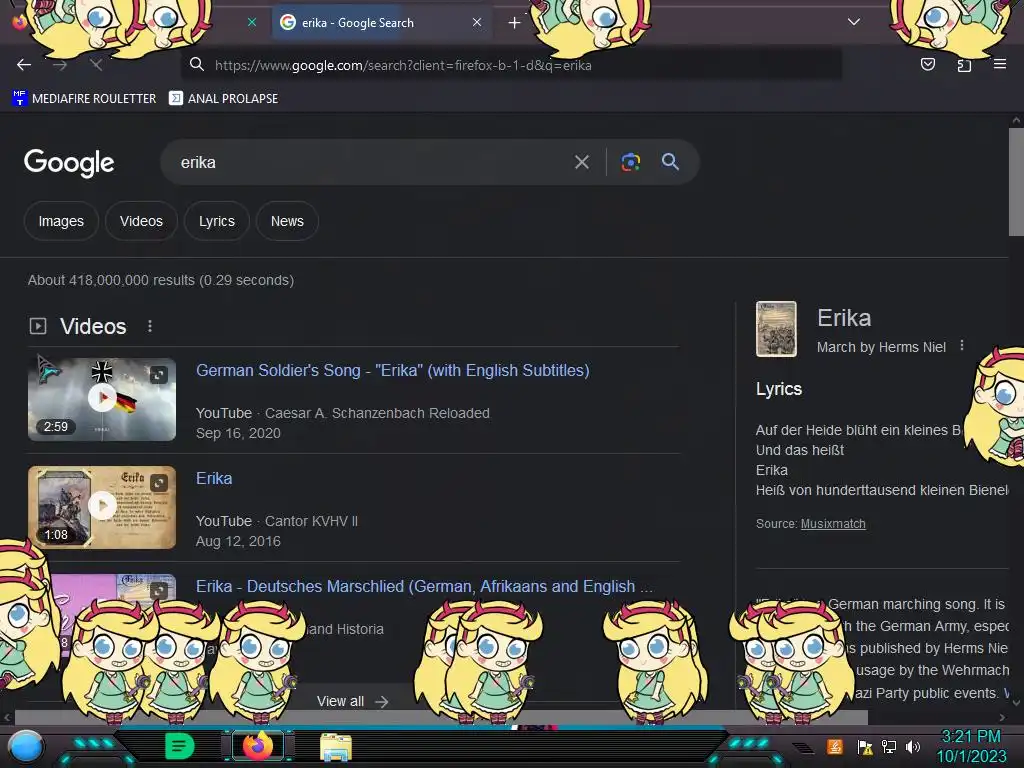Switch to the Lyrics filter
This screenshot has width=1024, height=768.
click(x=217, y=221)
